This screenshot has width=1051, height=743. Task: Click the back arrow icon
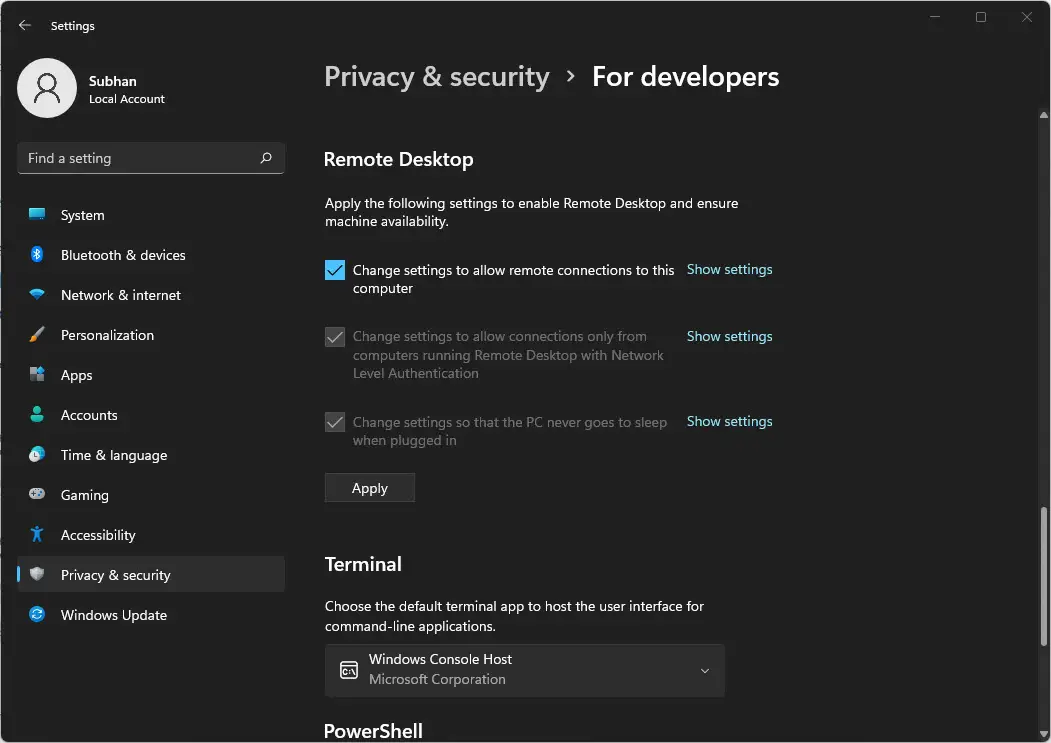click(x=25, y=25)
